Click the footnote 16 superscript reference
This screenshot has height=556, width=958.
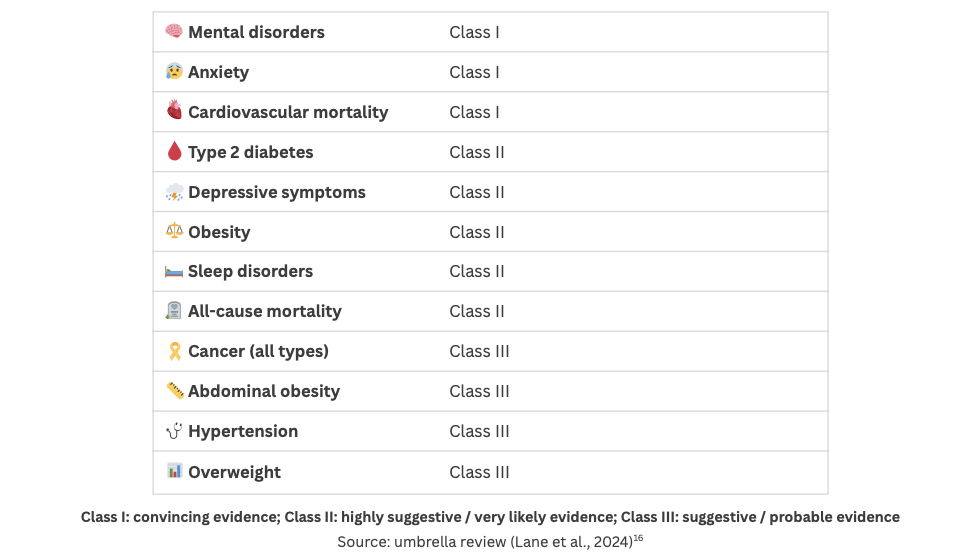638,538
